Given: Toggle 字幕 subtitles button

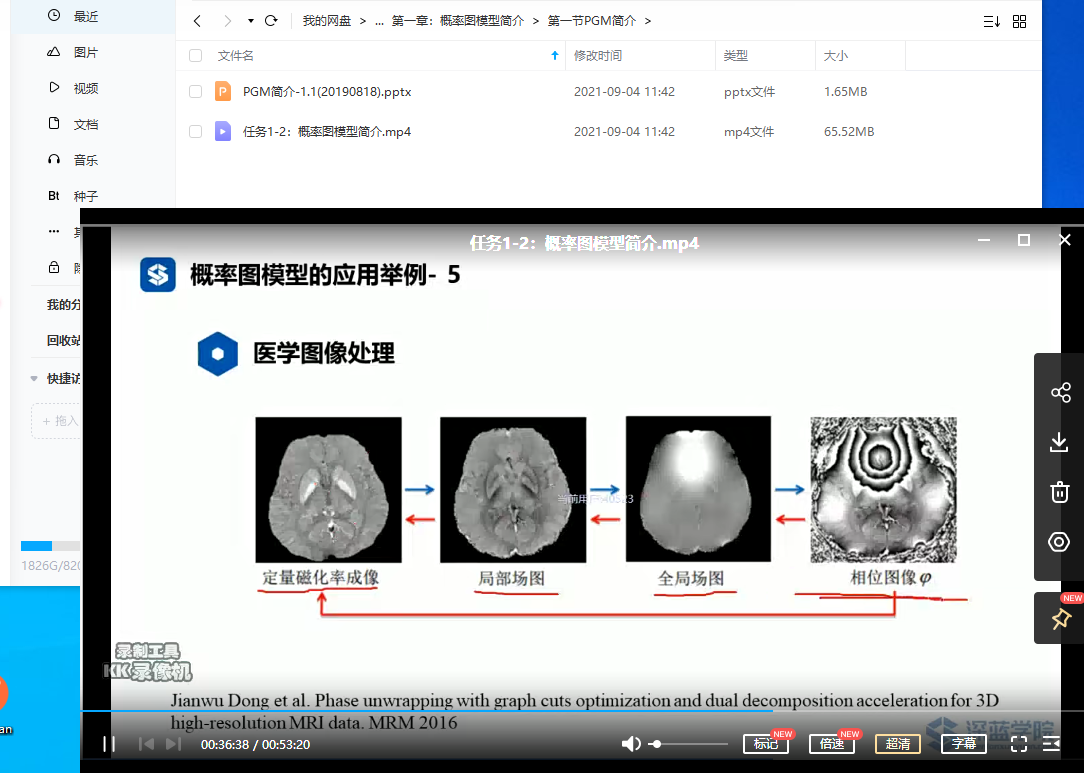Looking at the screenshot, I should [964, 744].
